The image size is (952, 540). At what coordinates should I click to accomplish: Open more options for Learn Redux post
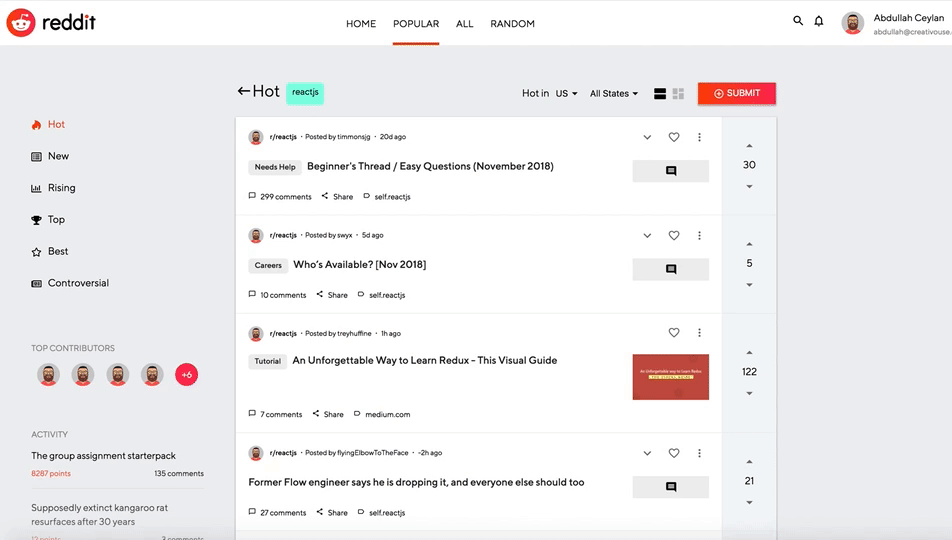coord(699,333)
